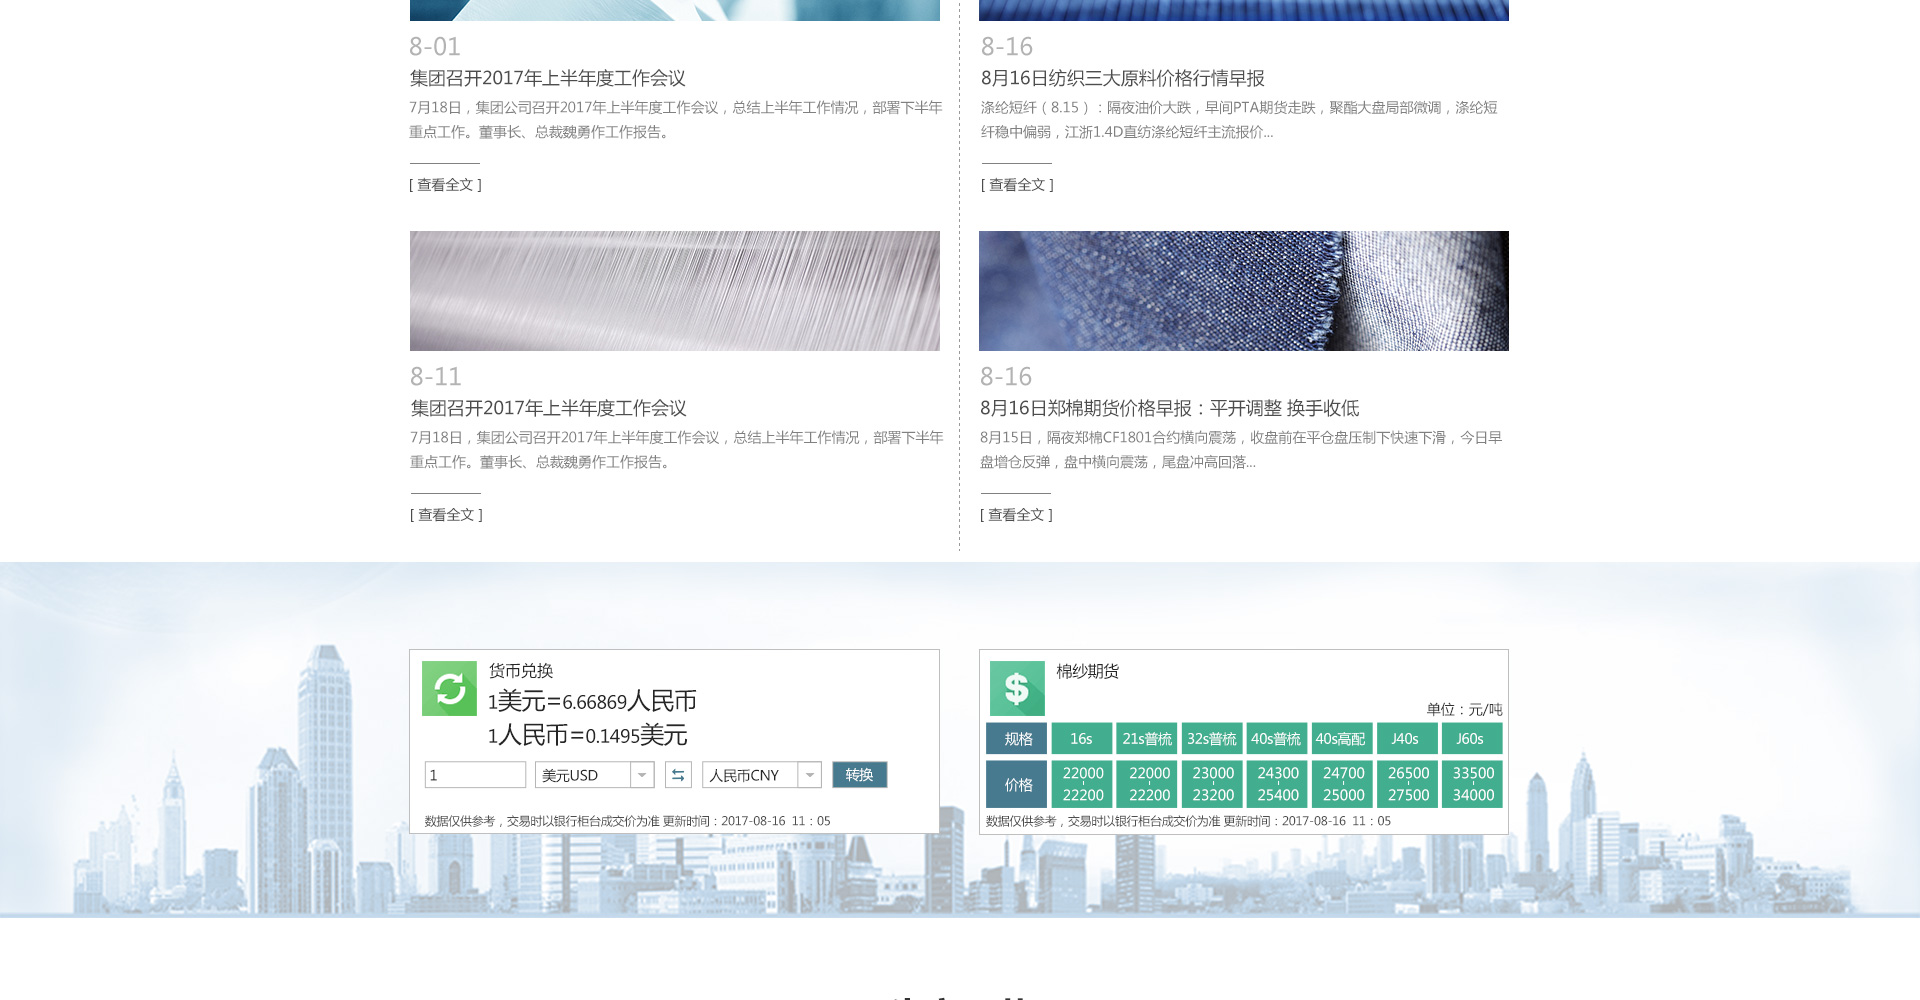
Task: Open 查看全文 link under the 8-01 article
Action: coord(446,185)
